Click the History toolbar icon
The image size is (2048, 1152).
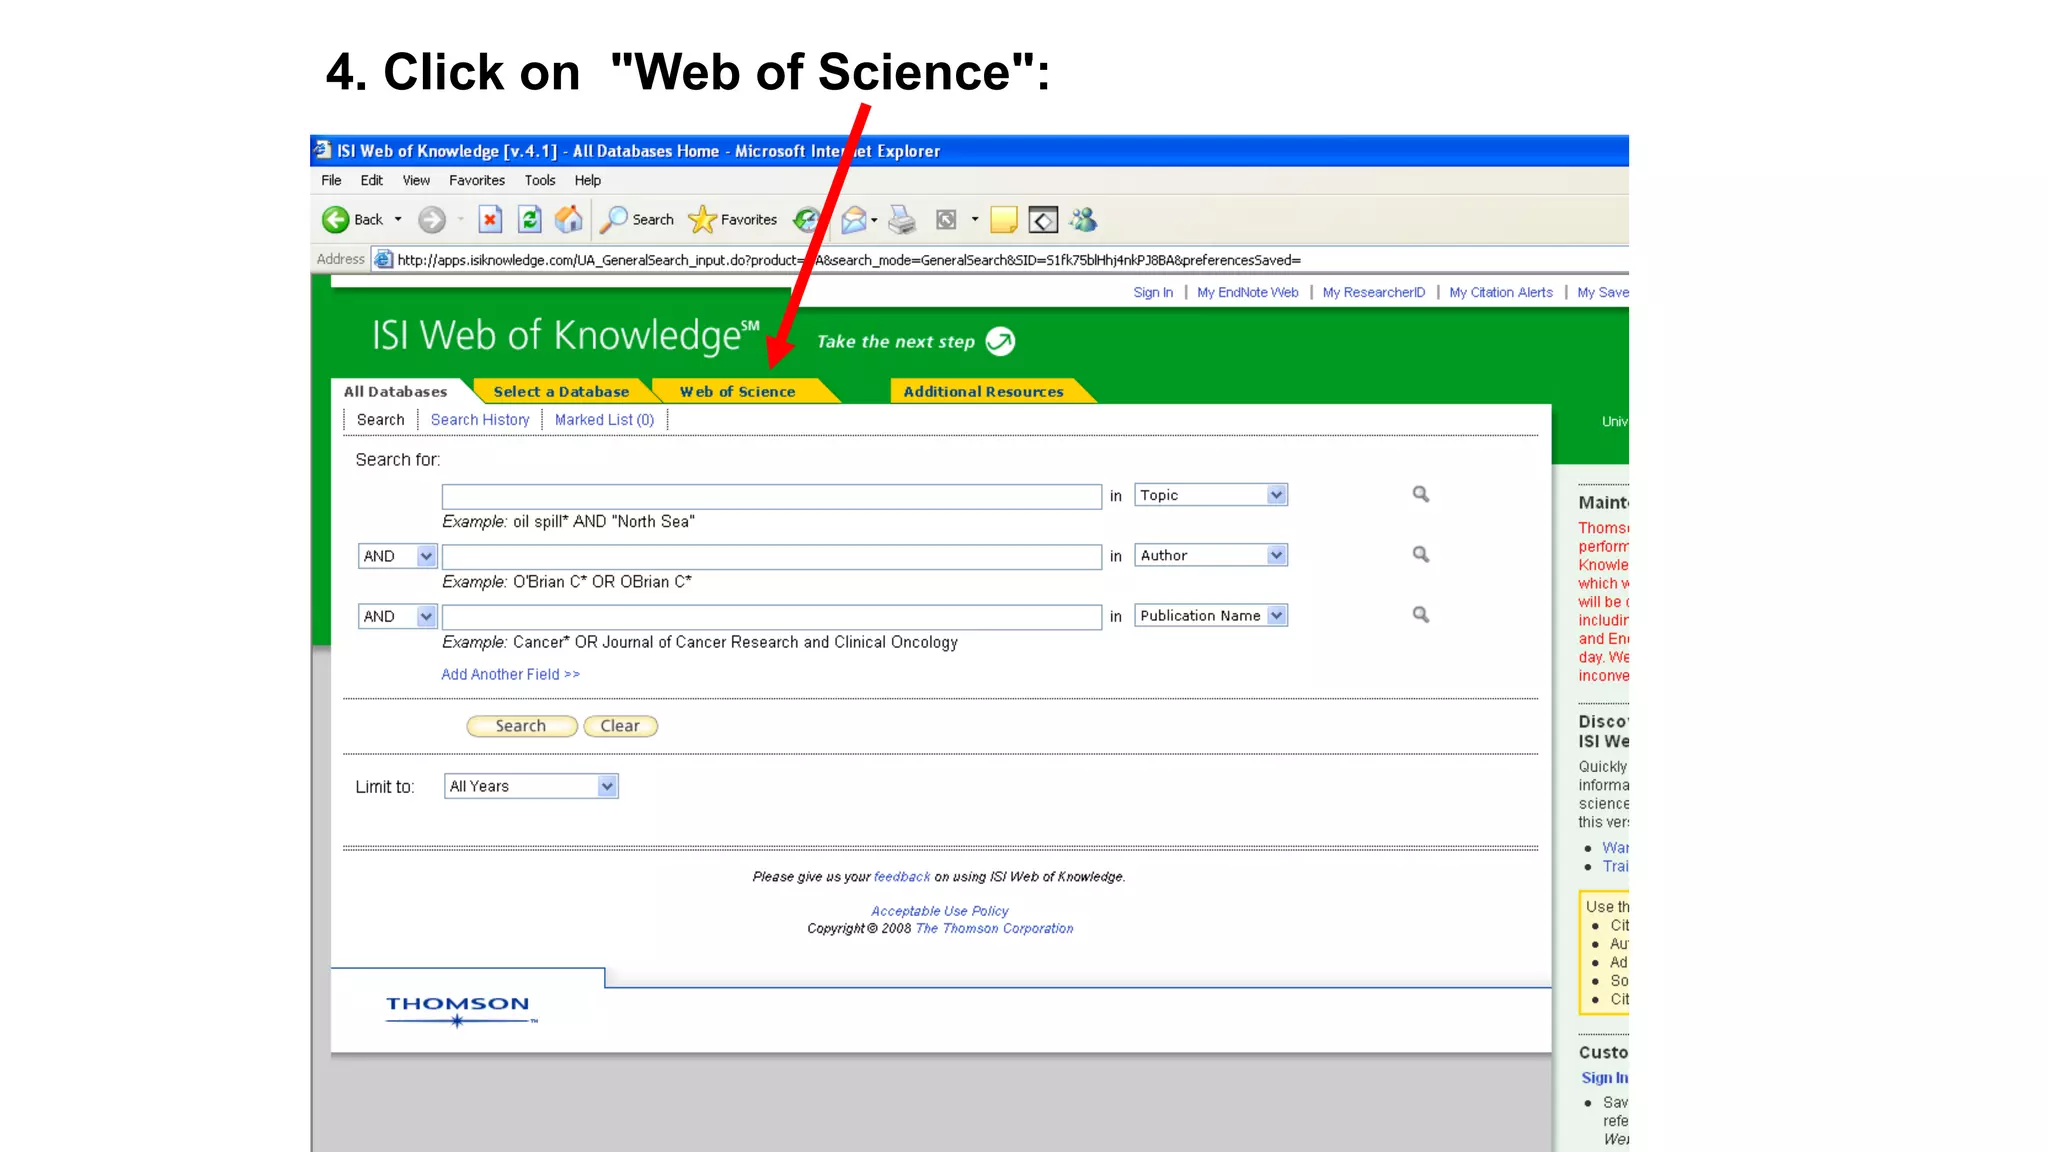coord(806,220)
